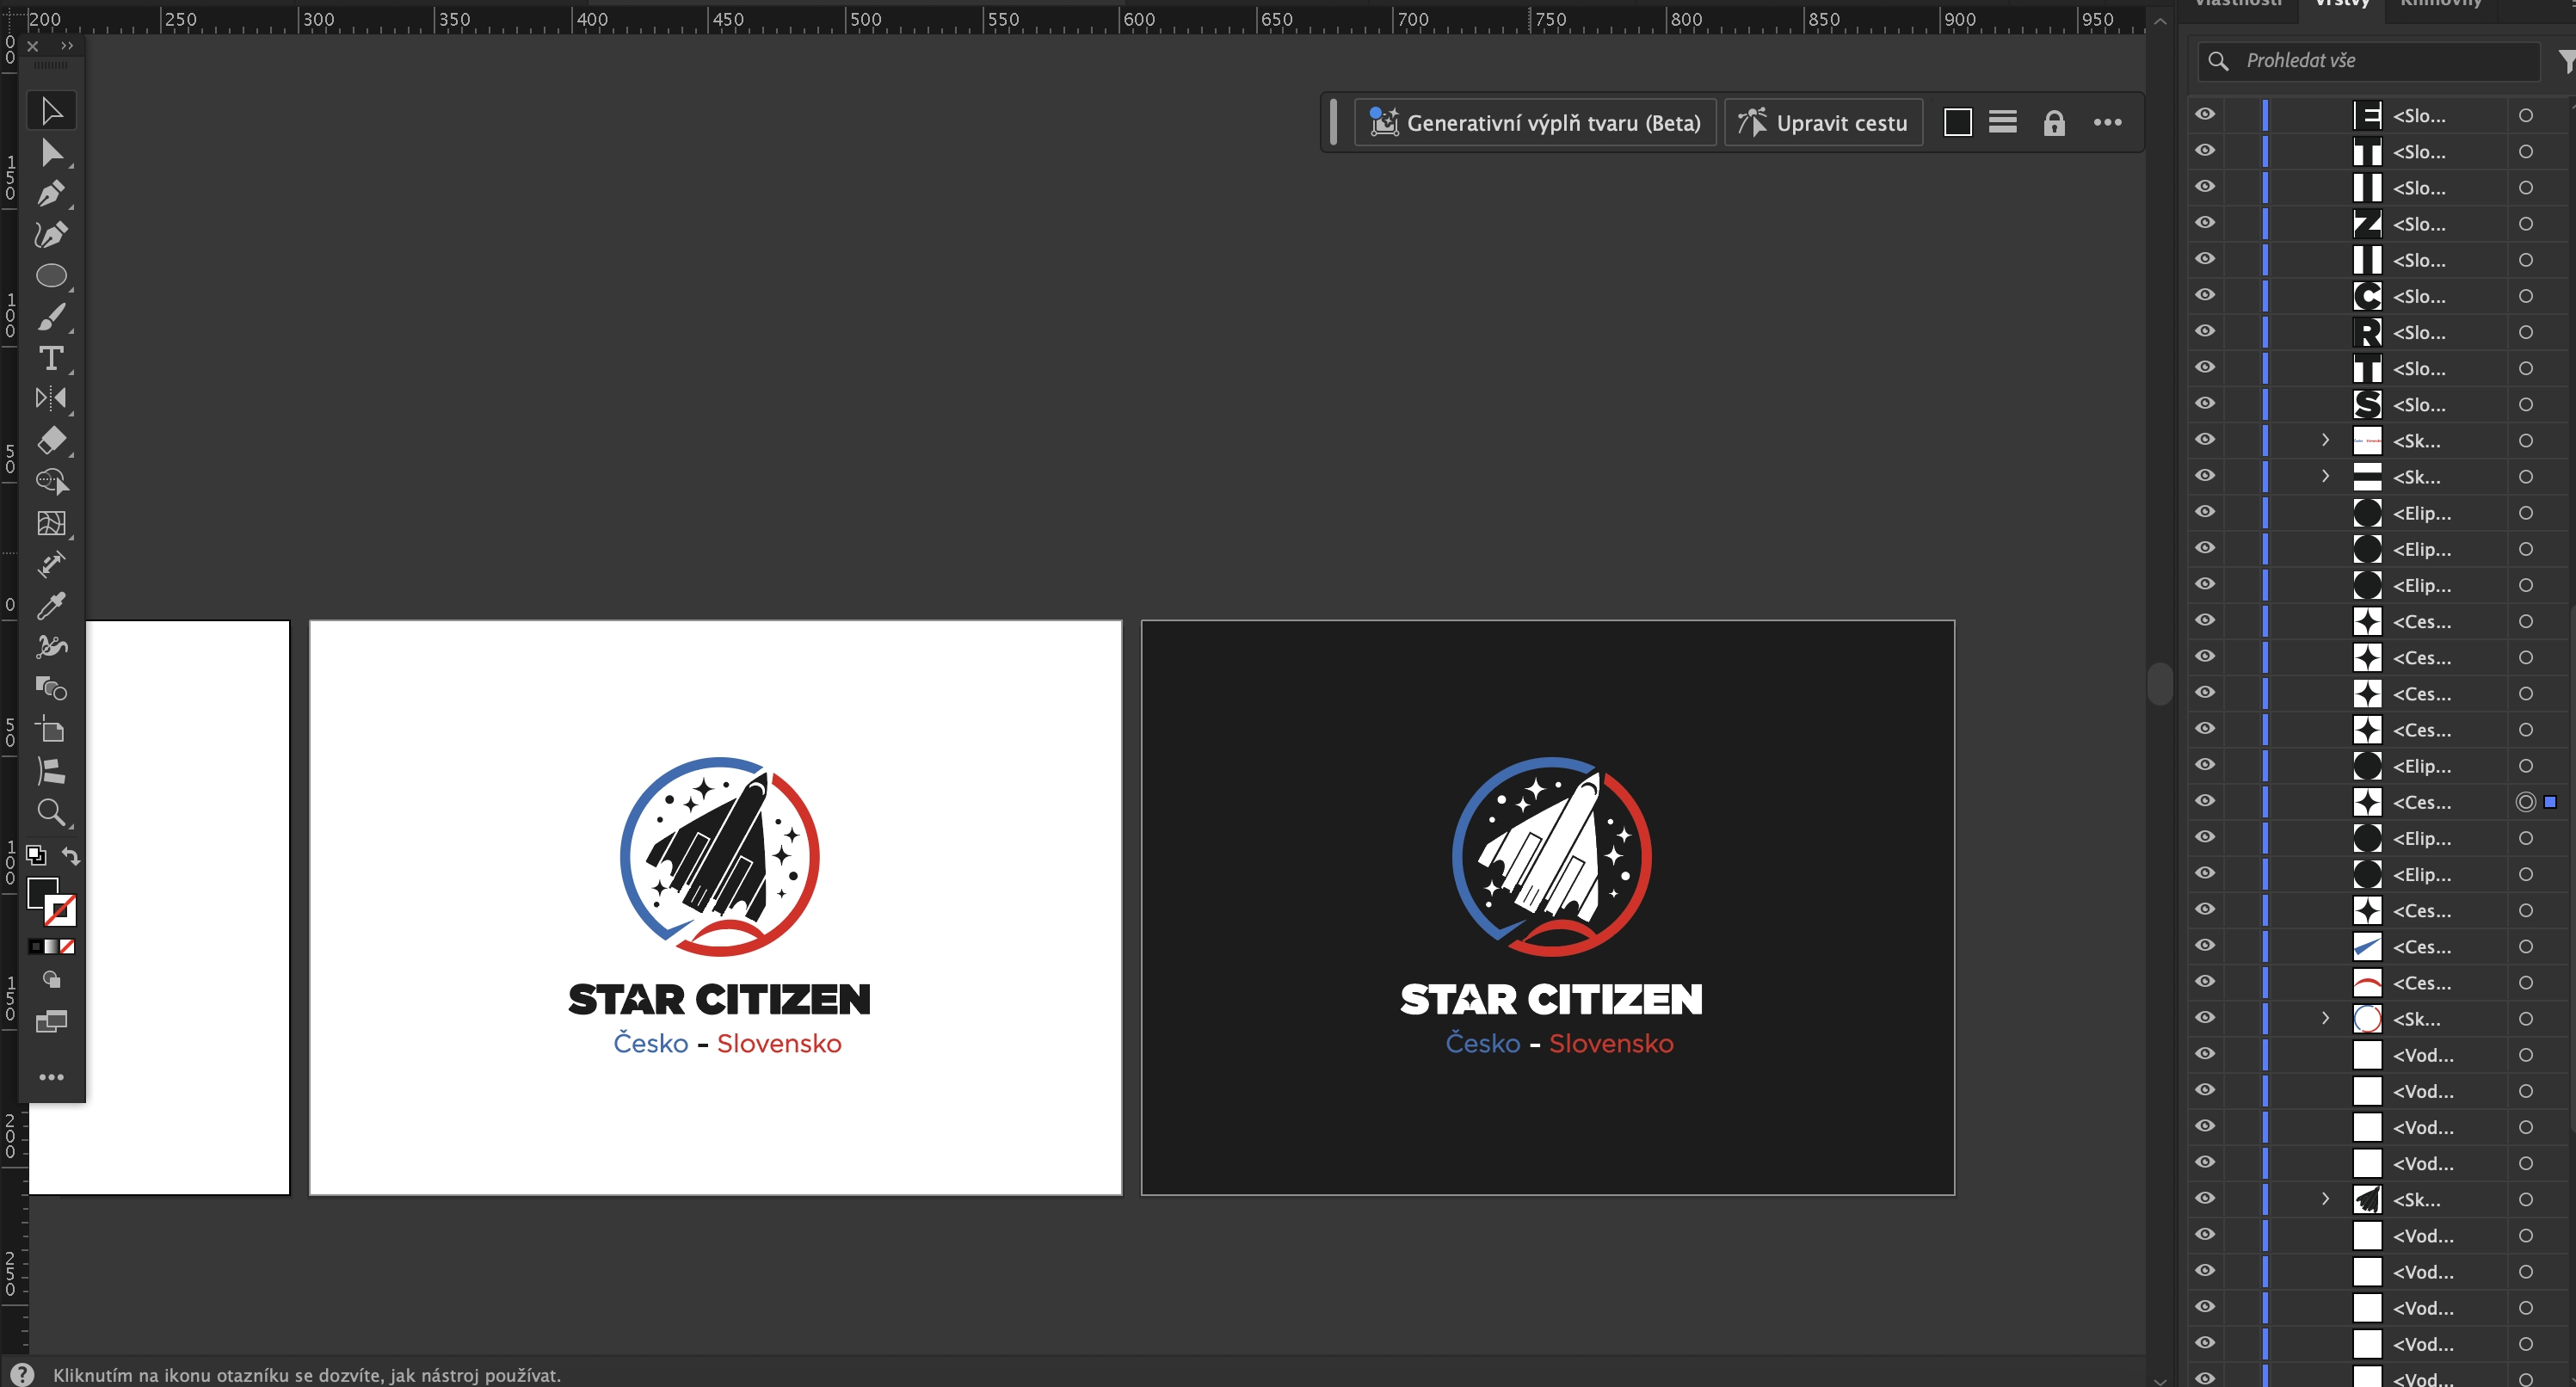Select the Artboard tool
The width and height of the screenshot is (2576, 1387).
[x=51, y=729]
